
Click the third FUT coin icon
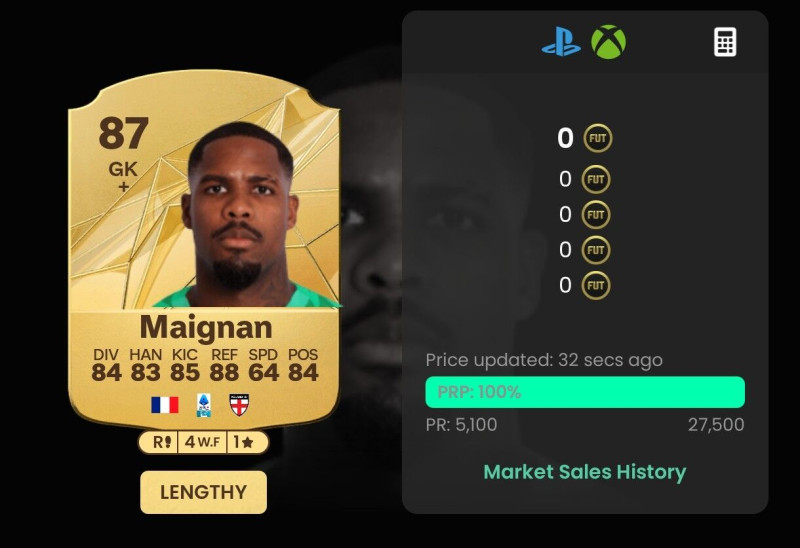(596, 215)
